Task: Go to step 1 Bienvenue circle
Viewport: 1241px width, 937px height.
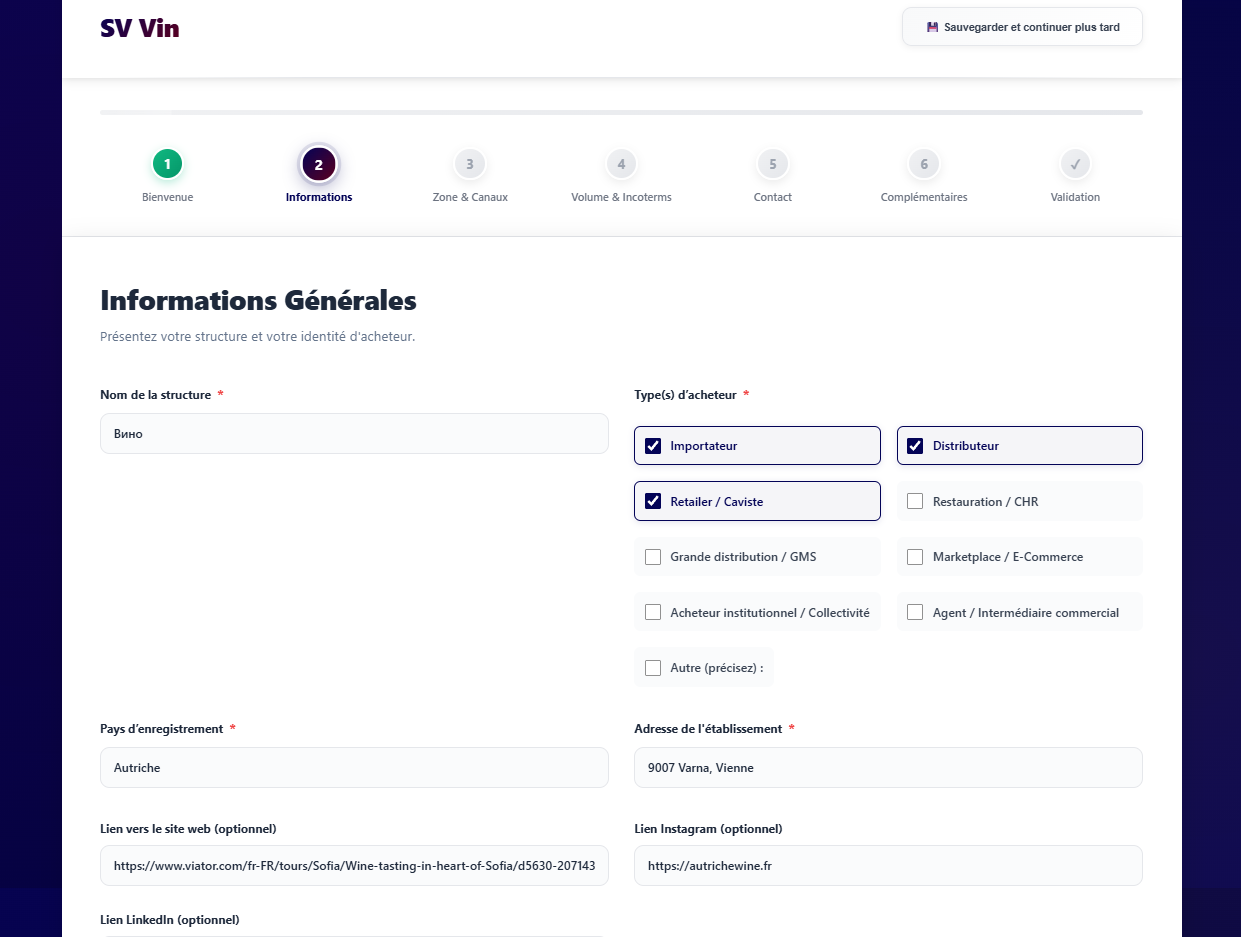Action: [x=167, y=164]
